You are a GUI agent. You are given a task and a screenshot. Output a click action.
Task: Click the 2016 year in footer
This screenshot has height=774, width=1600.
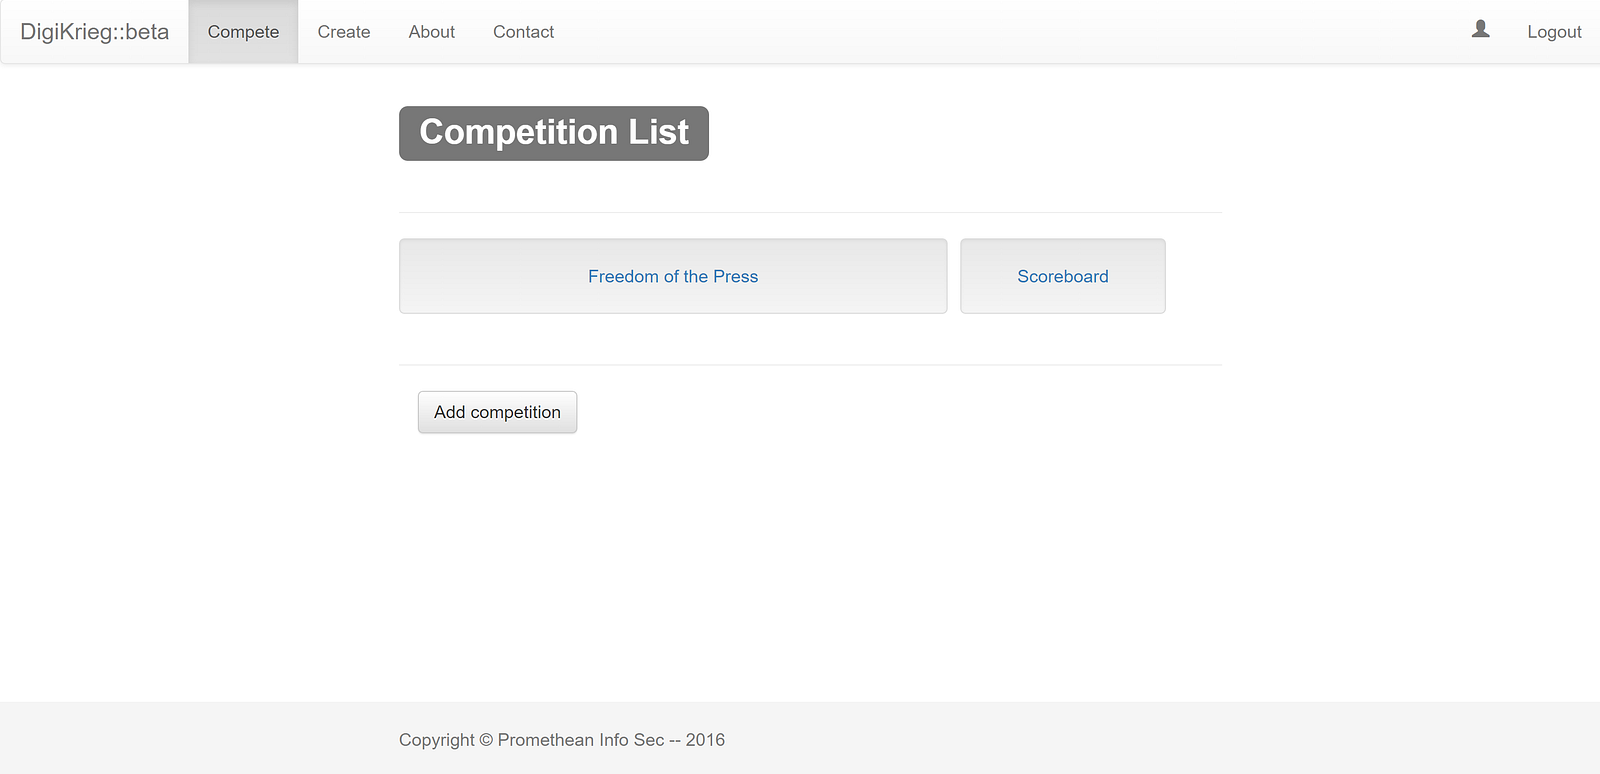pyautogui.click(x=705, y=740)
